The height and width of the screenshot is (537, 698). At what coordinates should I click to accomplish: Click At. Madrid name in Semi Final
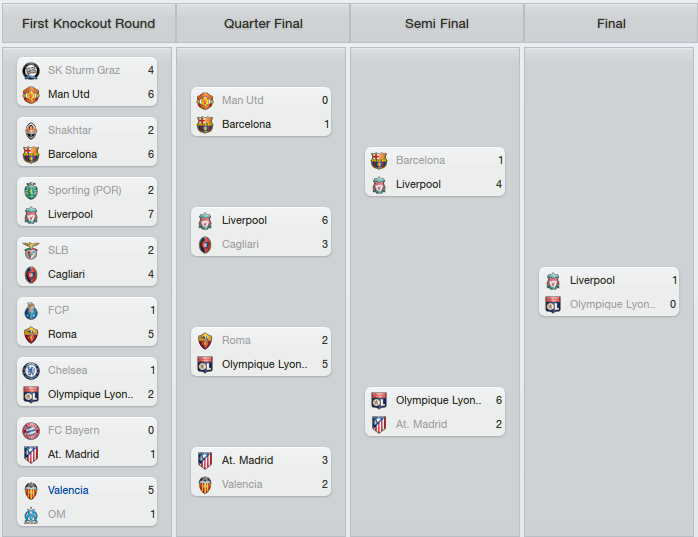tap(421, 424)
